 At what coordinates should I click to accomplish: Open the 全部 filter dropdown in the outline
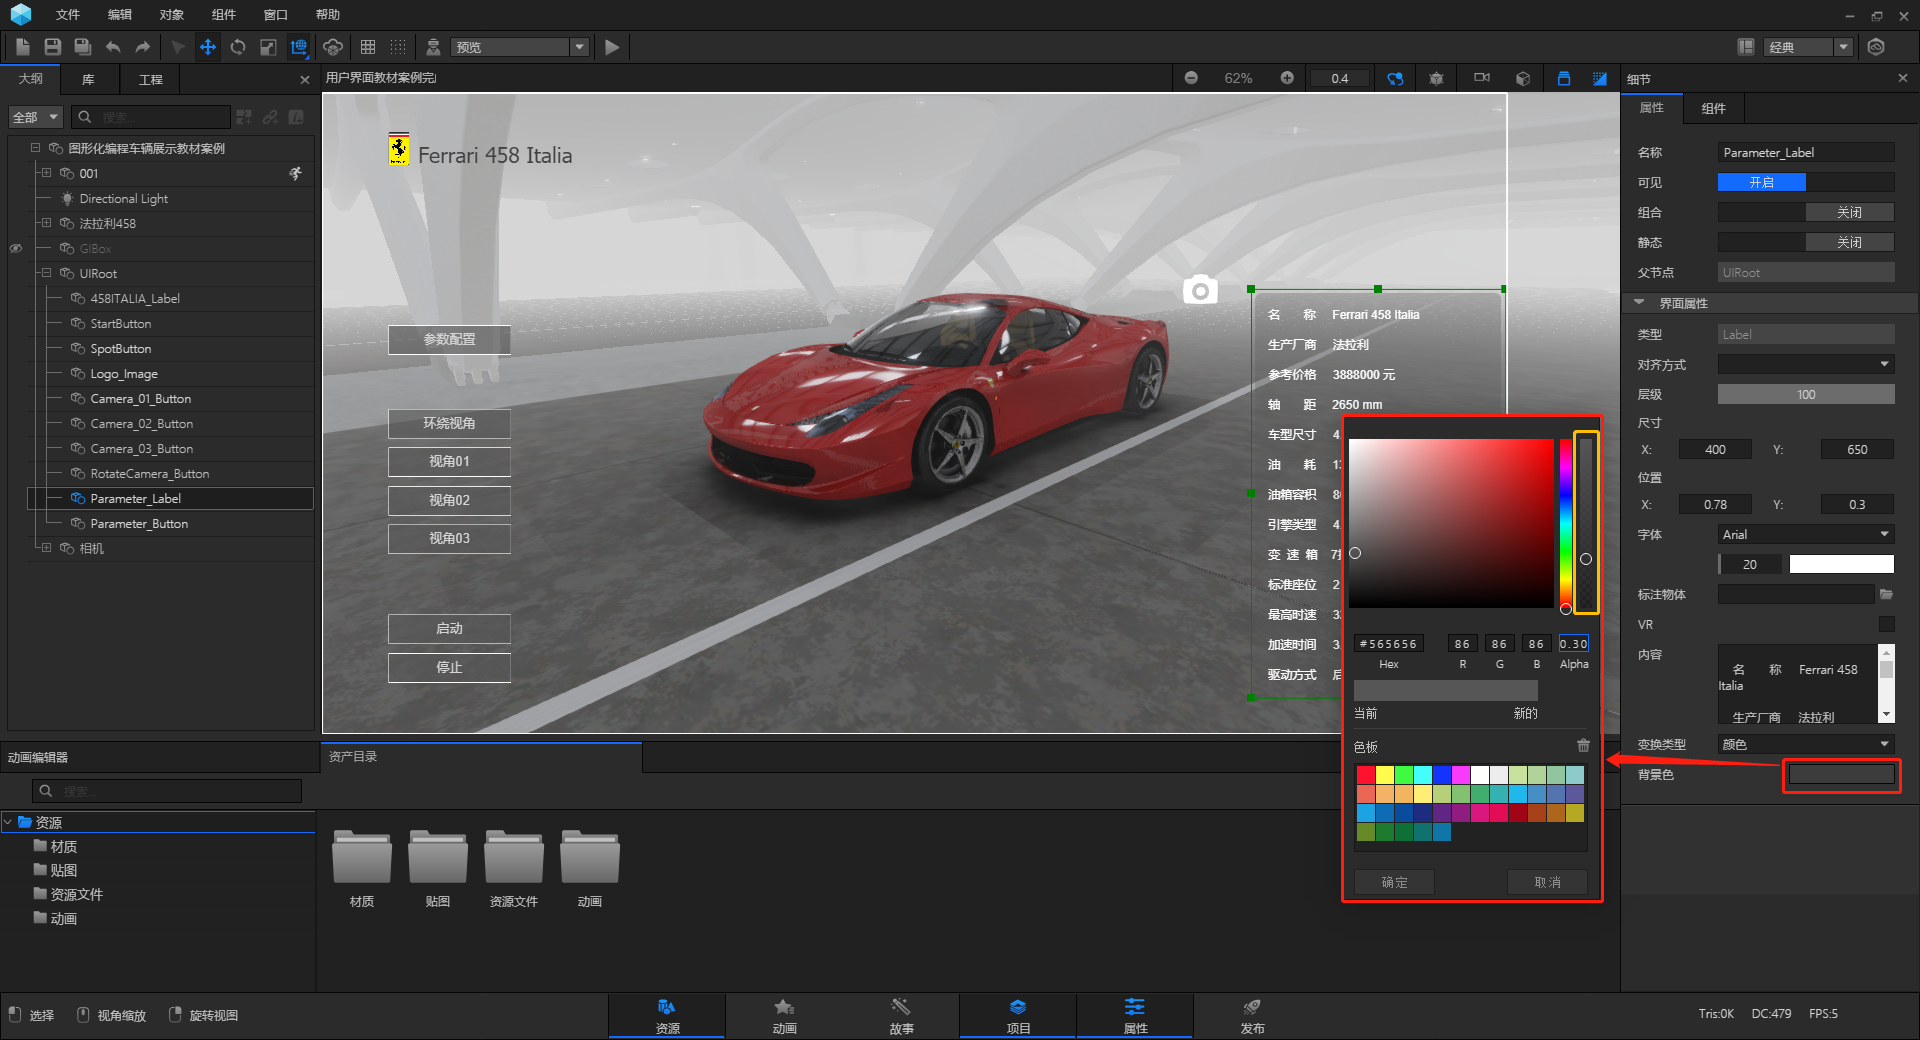[36, 117]
